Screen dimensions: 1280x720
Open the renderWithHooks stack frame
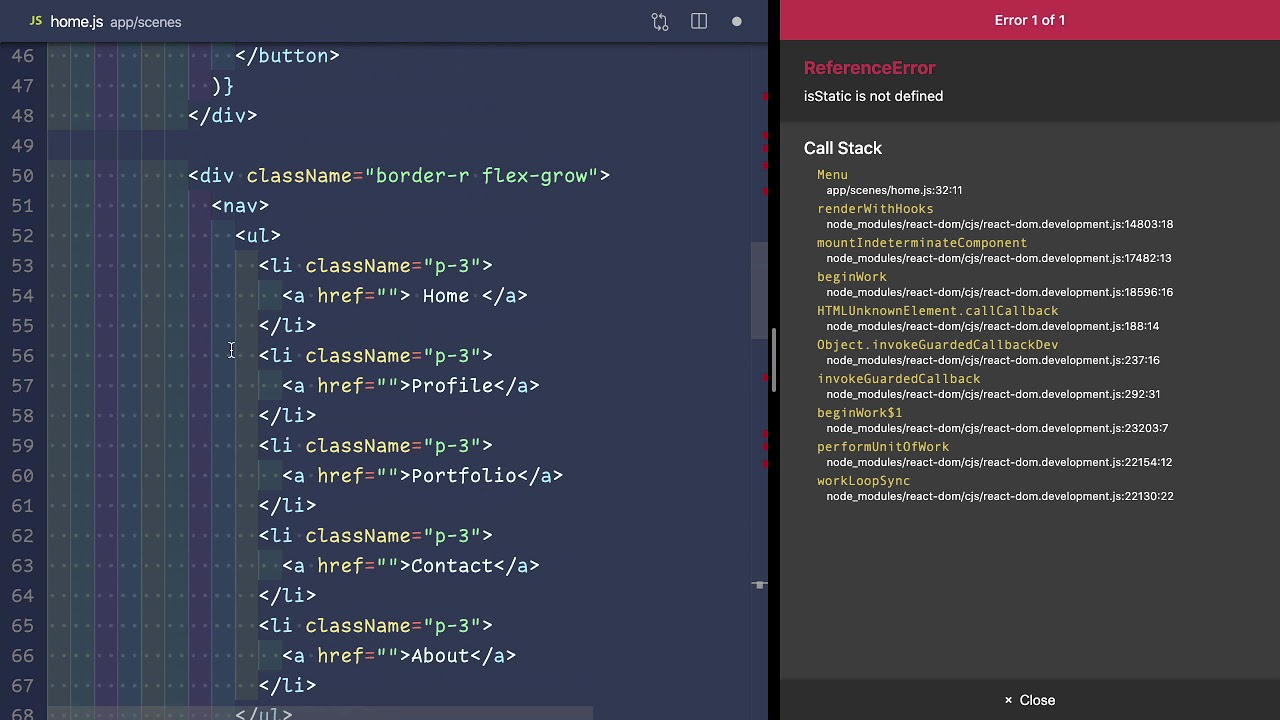tap(875, 209)
